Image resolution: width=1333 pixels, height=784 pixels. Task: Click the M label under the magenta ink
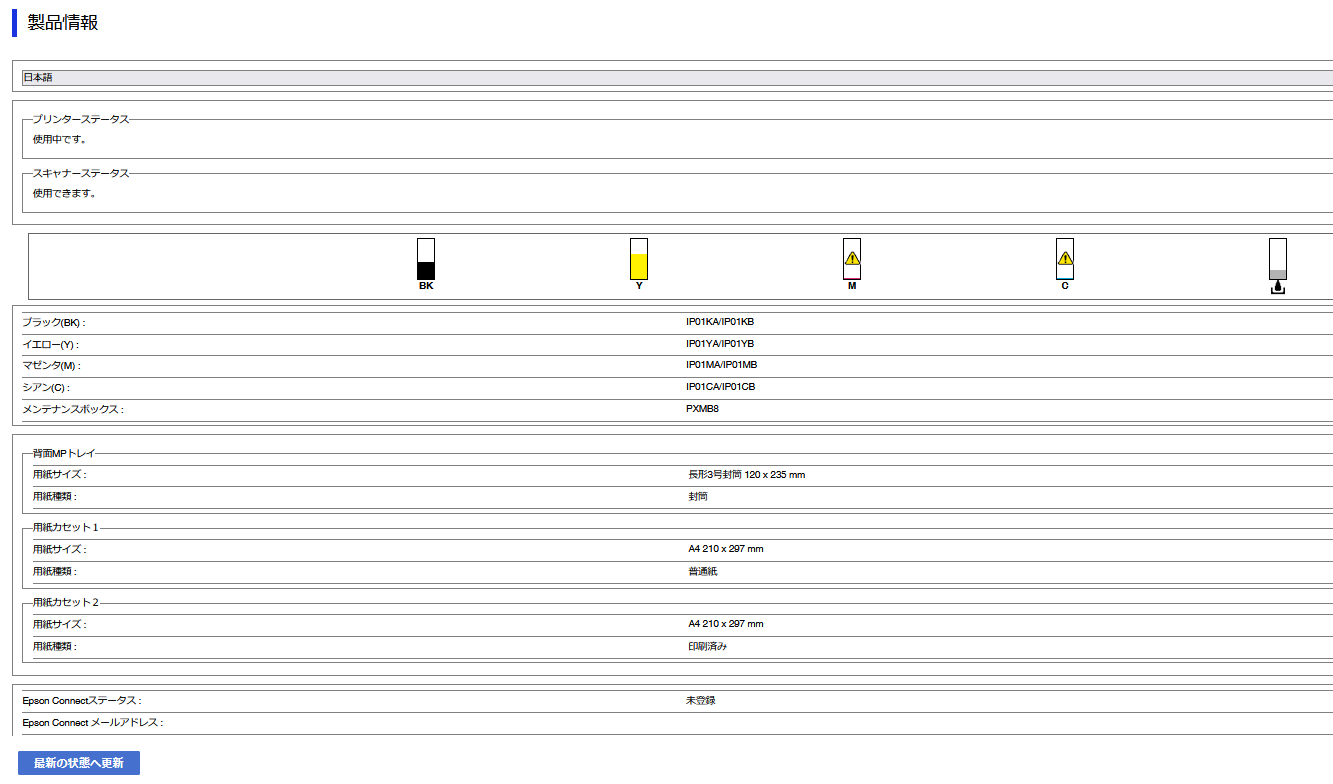pyautogui.click(x=852, y=286)
